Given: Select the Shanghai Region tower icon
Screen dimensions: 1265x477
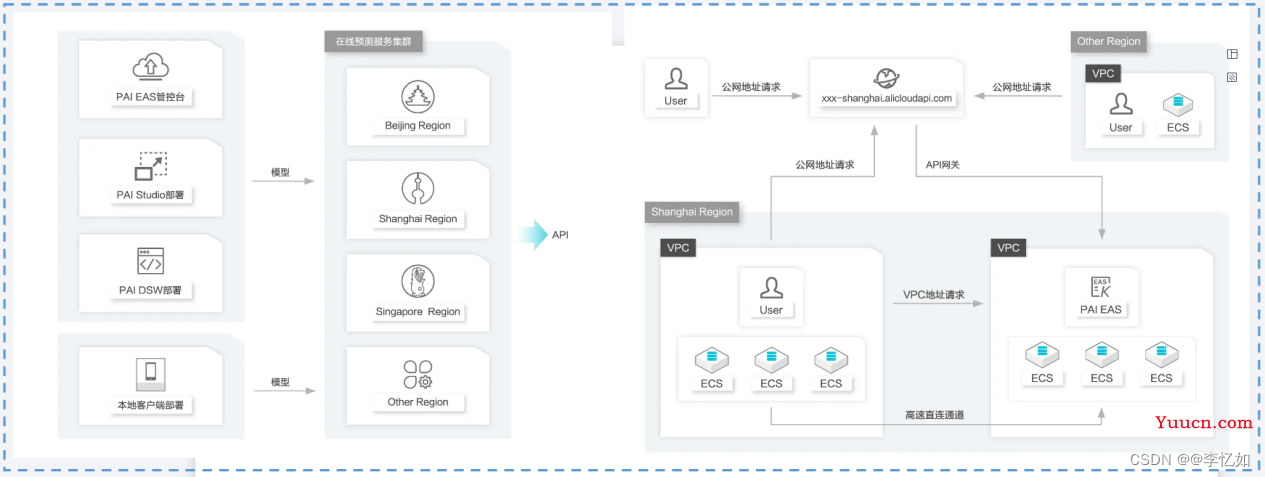Looking at the screenshot, I should 418,189.
